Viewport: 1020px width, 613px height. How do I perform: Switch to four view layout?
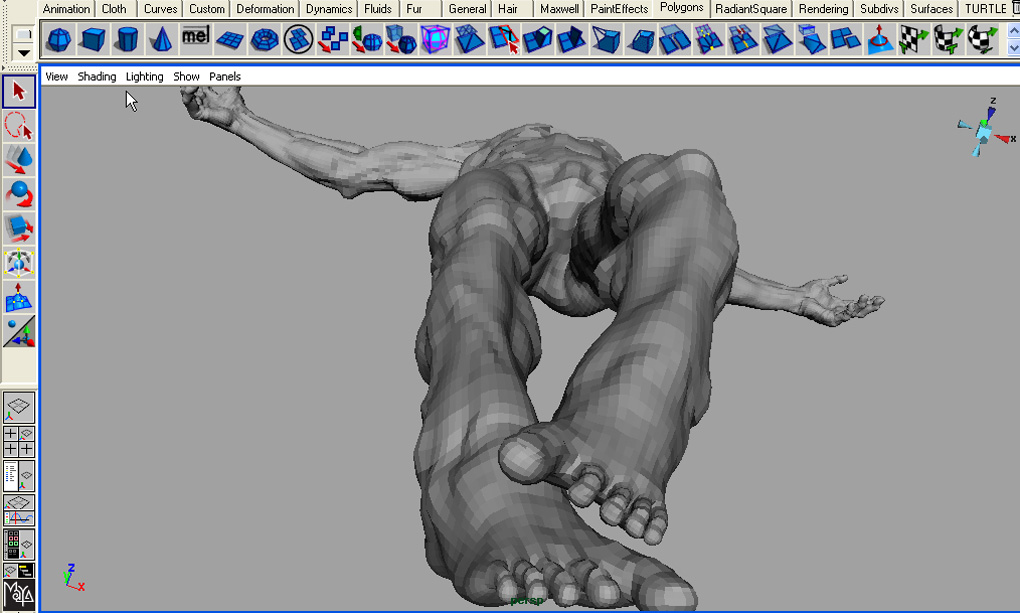pos(19,441)
